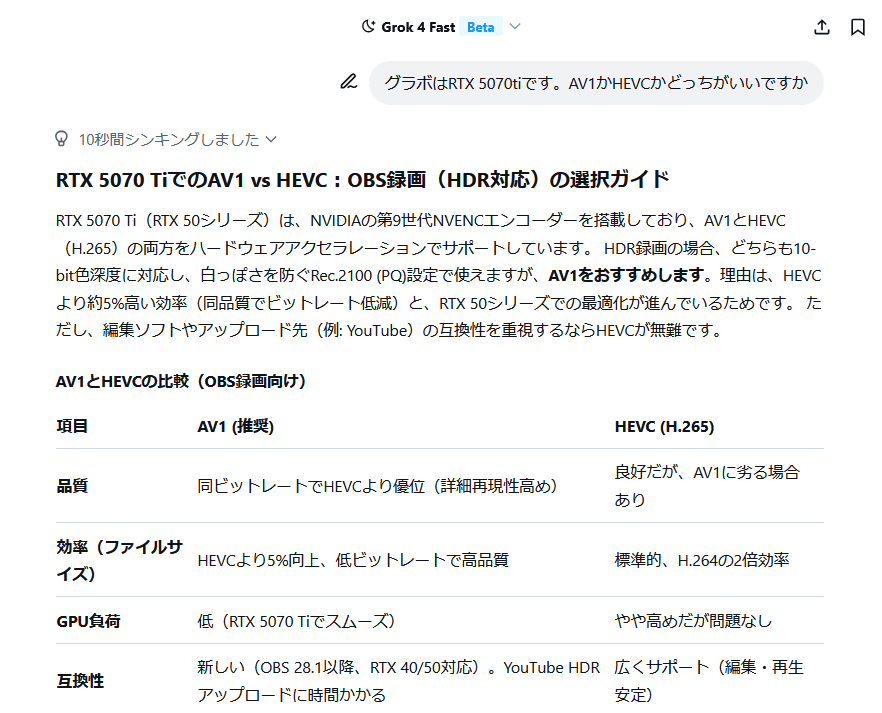Click the 互換性 row label
The height and width of the screenshot is (713, 882).
coord(80,681)
